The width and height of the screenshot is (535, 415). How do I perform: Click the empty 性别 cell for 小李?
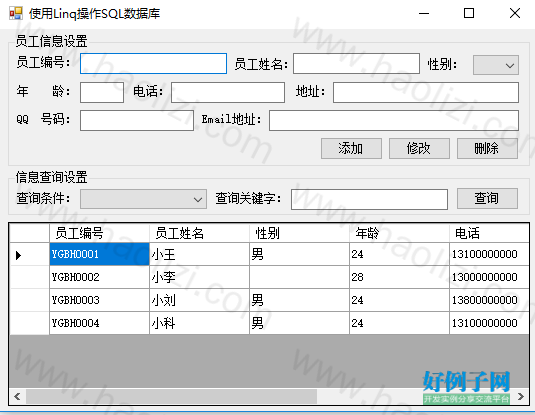pyautogui.click(x=299, y=277)
